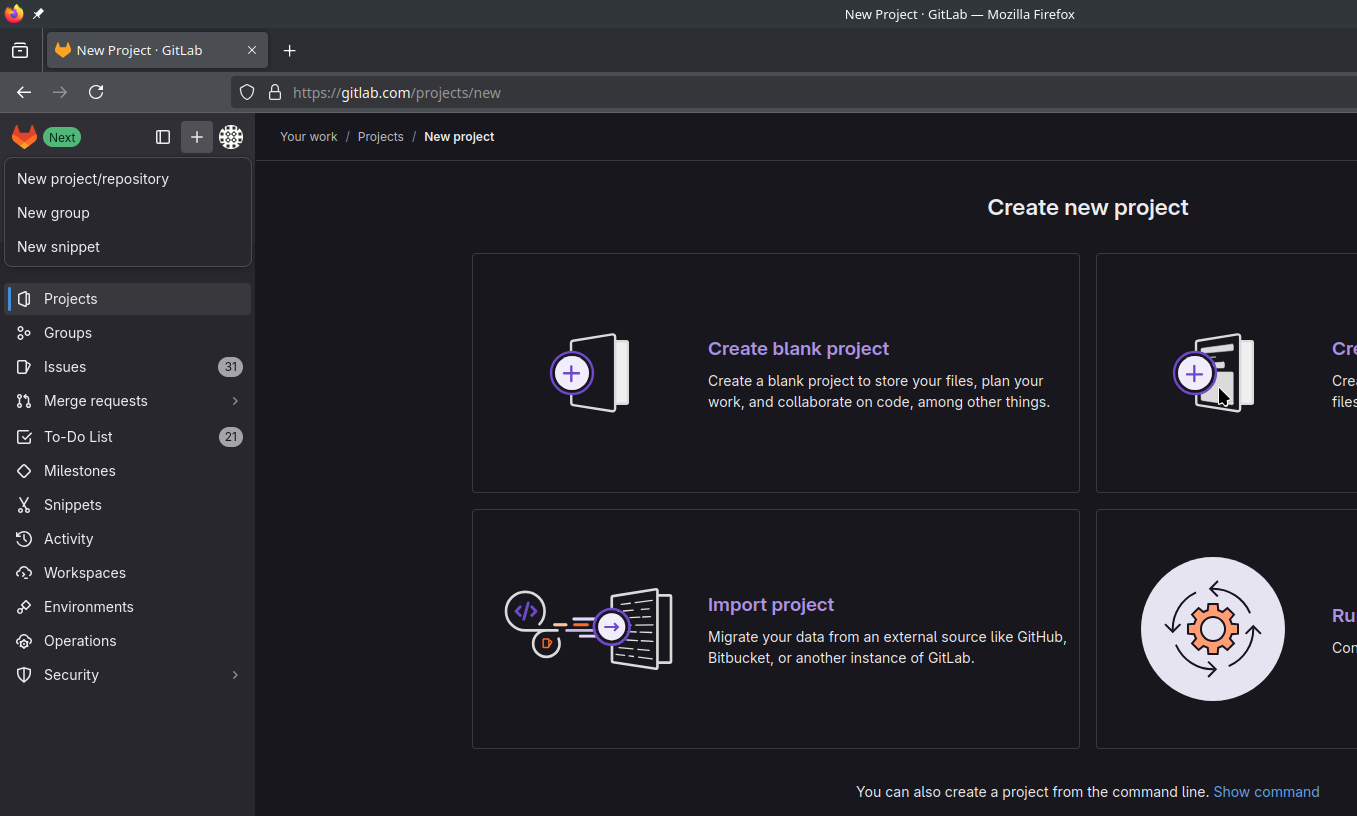Viewport: 1357px width, 816px height.
Task: Click the To-Do List checkmark icon
Action: click(x=24, y=437)
